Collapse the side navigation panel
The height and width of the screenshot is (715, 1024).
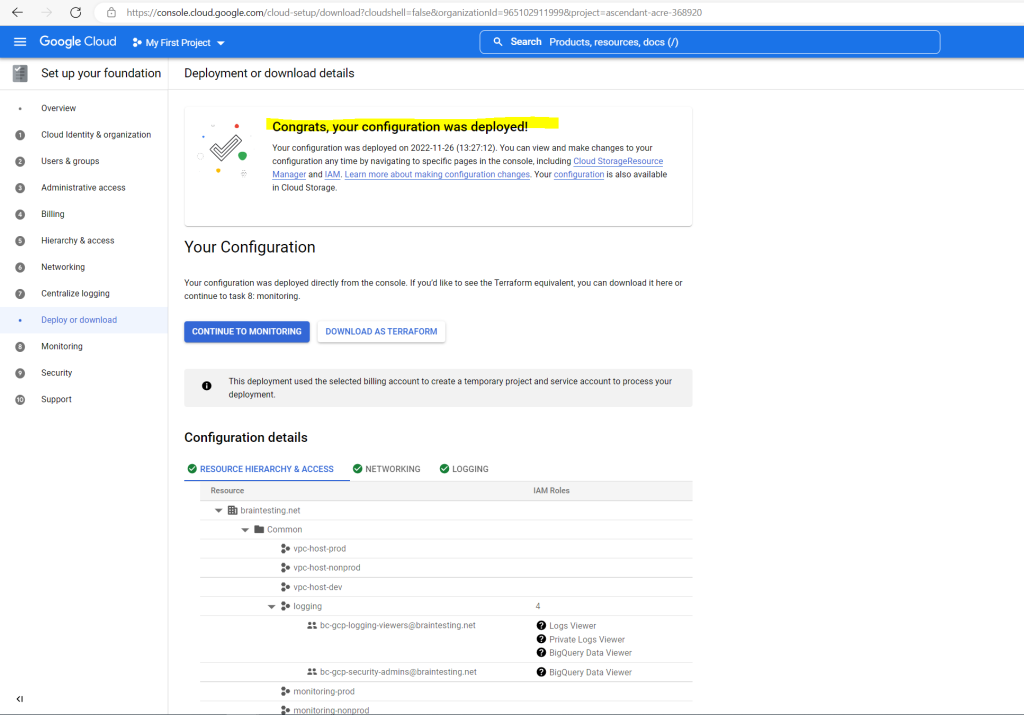click(20, 699)
